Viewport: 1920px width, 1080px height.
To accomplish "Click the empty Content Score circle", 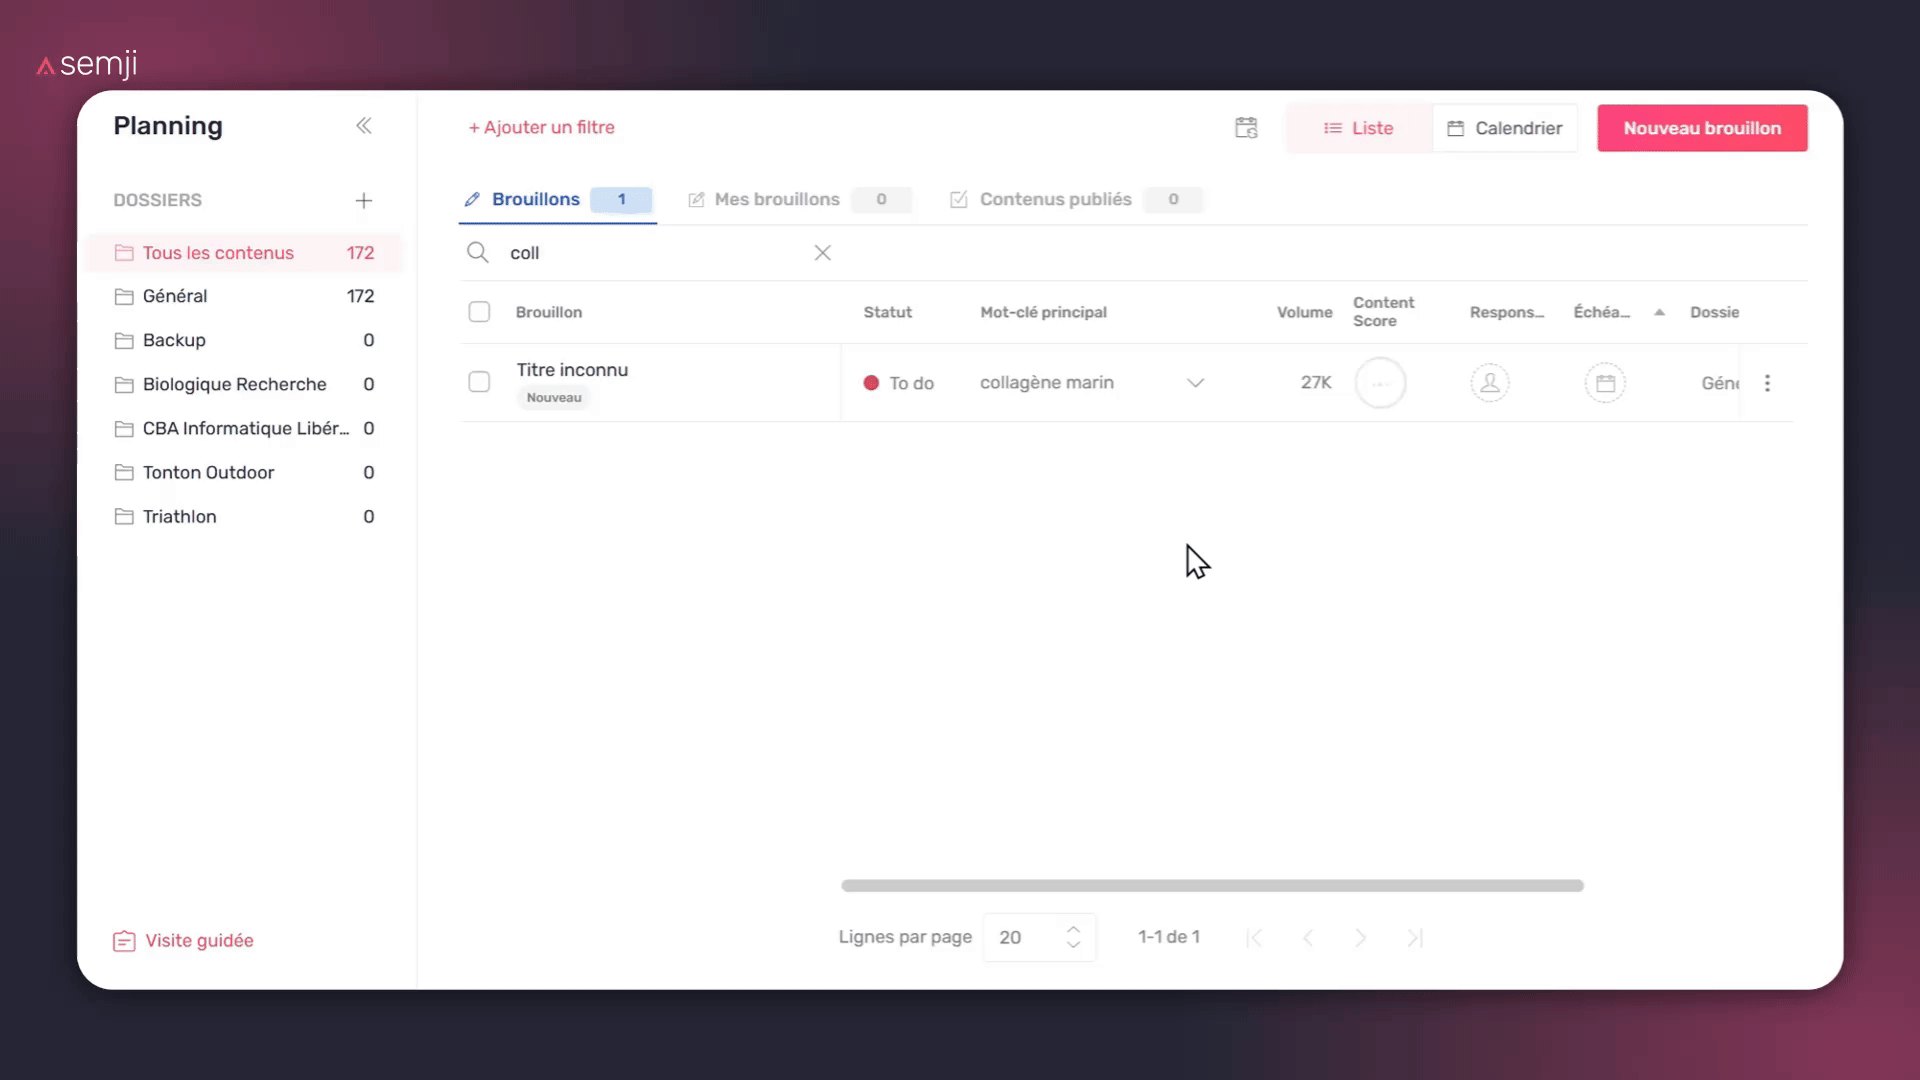I will (1380, 383).
